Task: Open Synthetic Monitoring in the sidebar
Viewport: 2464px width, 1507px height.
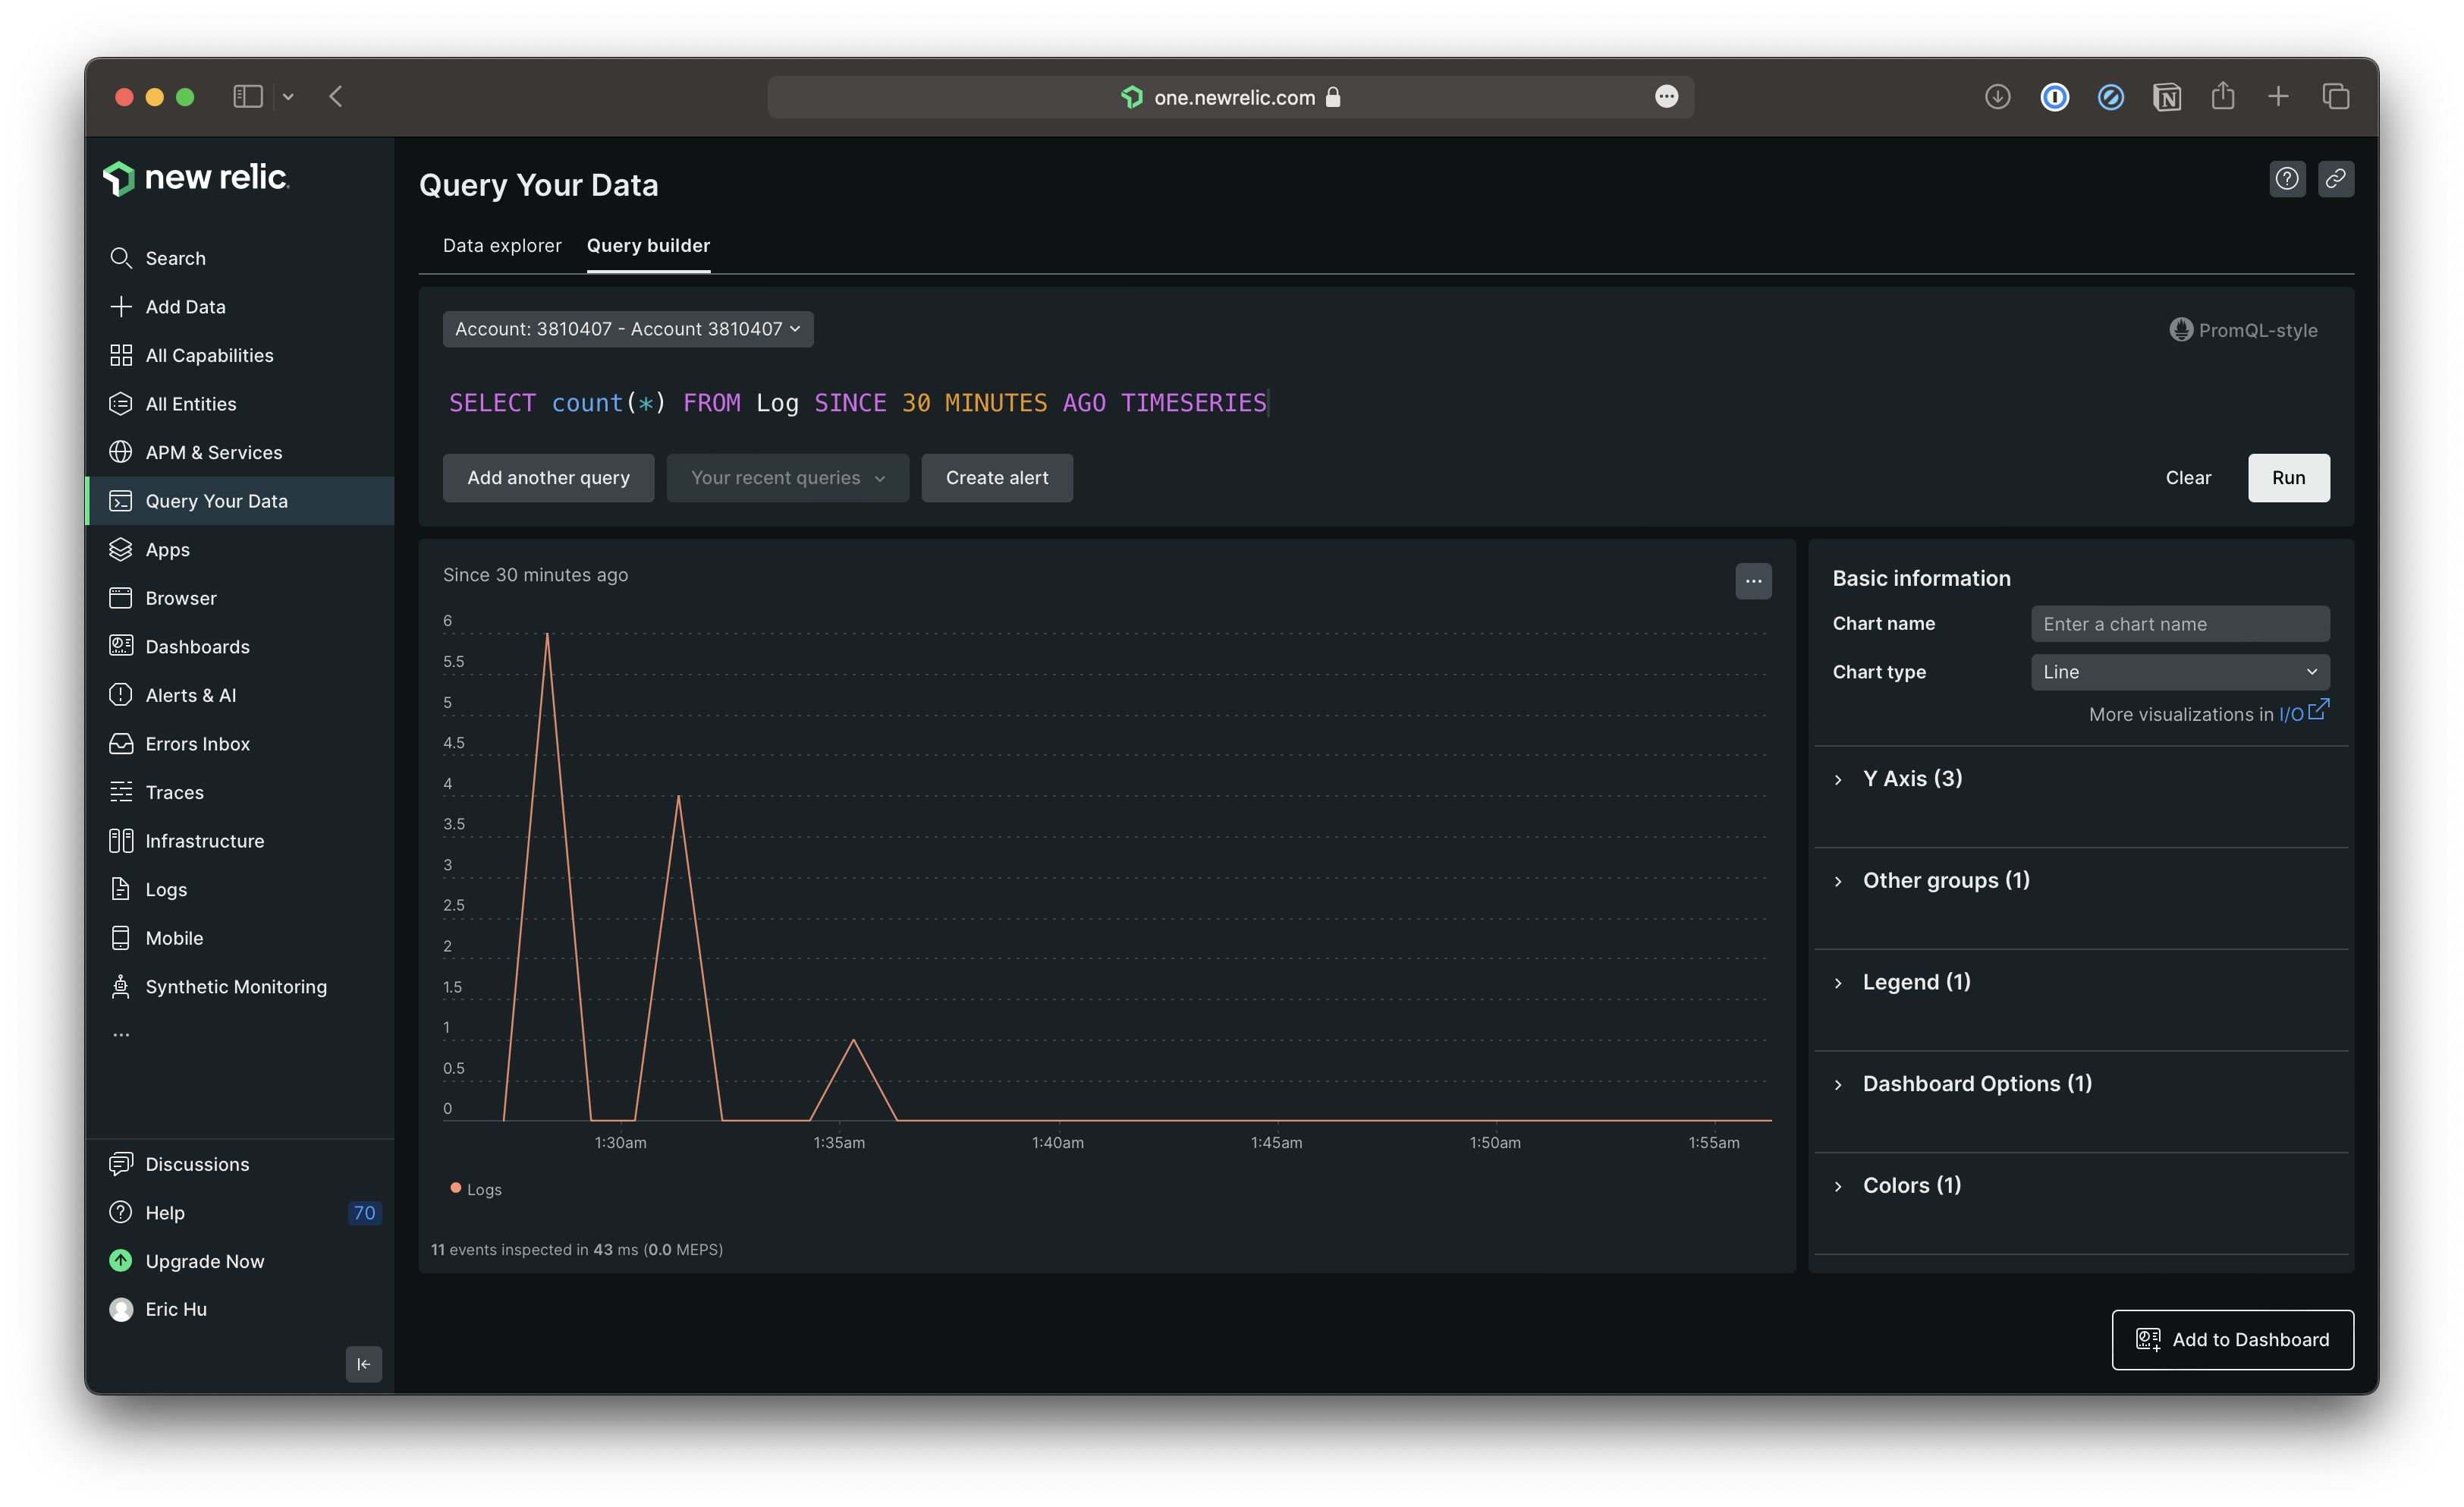Action: coord(235,986)
